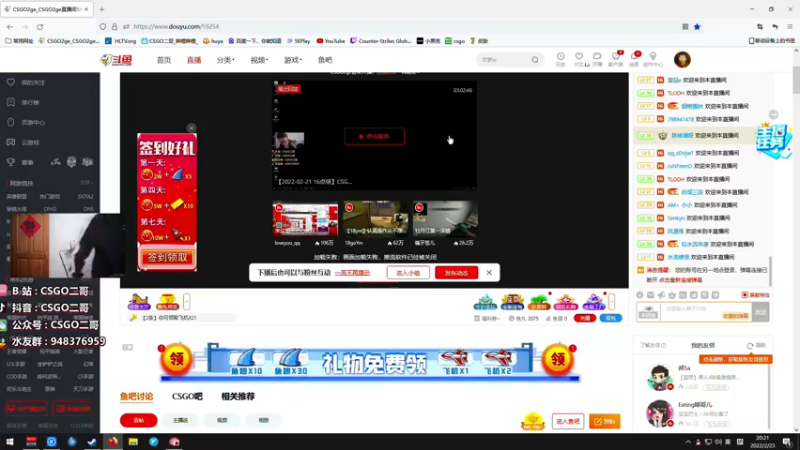The width and height of the screenshot is (800, 450).
Task: Click the blue 背包 backpack button
Action: coord(610,318)
